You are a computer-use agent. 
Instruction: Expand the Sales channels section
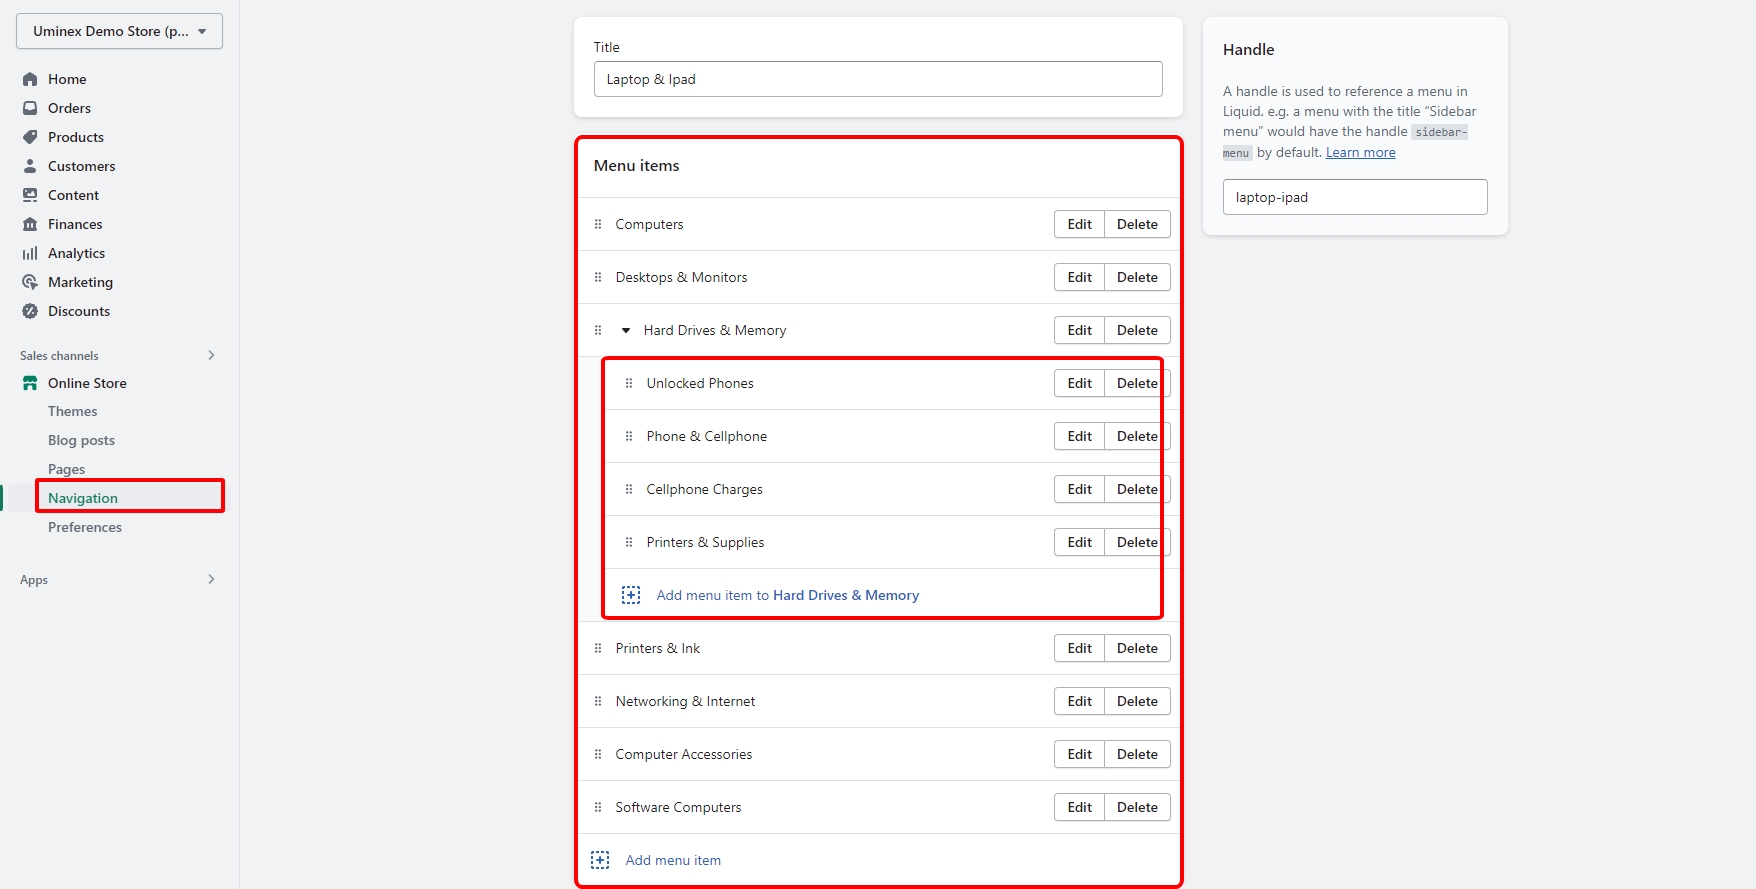[x=211, y=355]
